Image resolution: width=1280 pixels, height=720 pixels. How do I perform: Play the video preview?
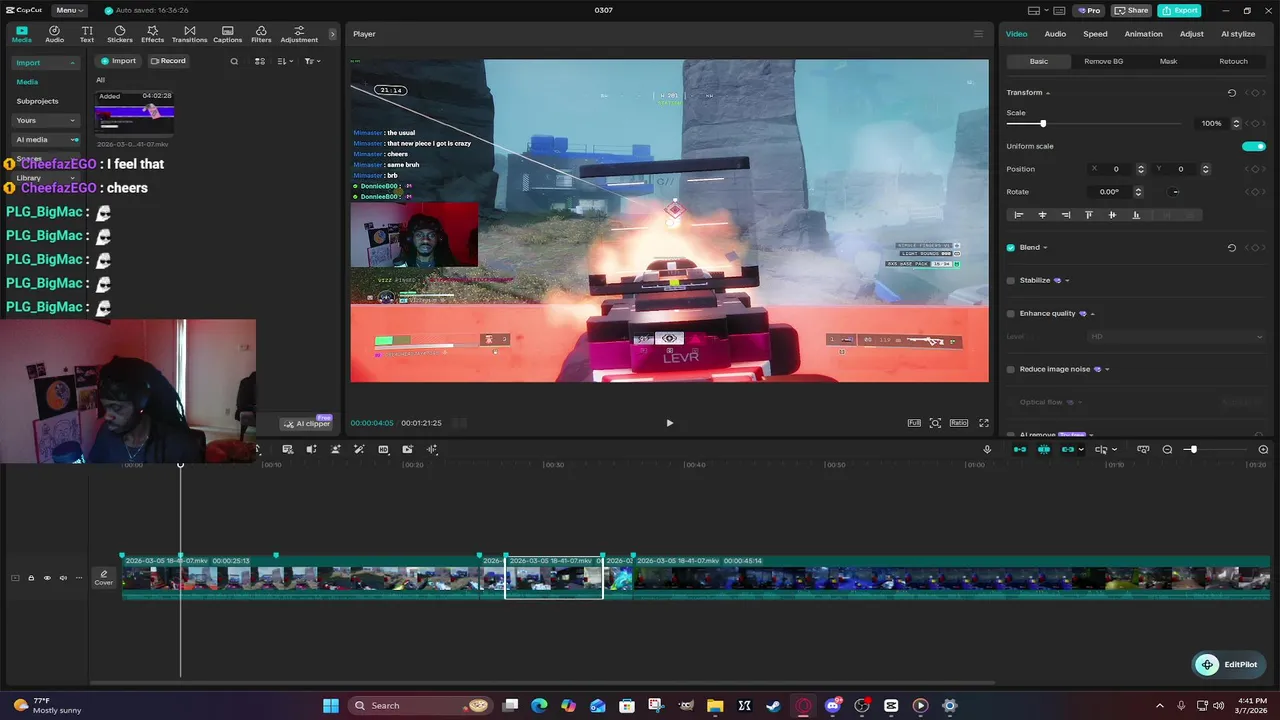coord(669,423)
